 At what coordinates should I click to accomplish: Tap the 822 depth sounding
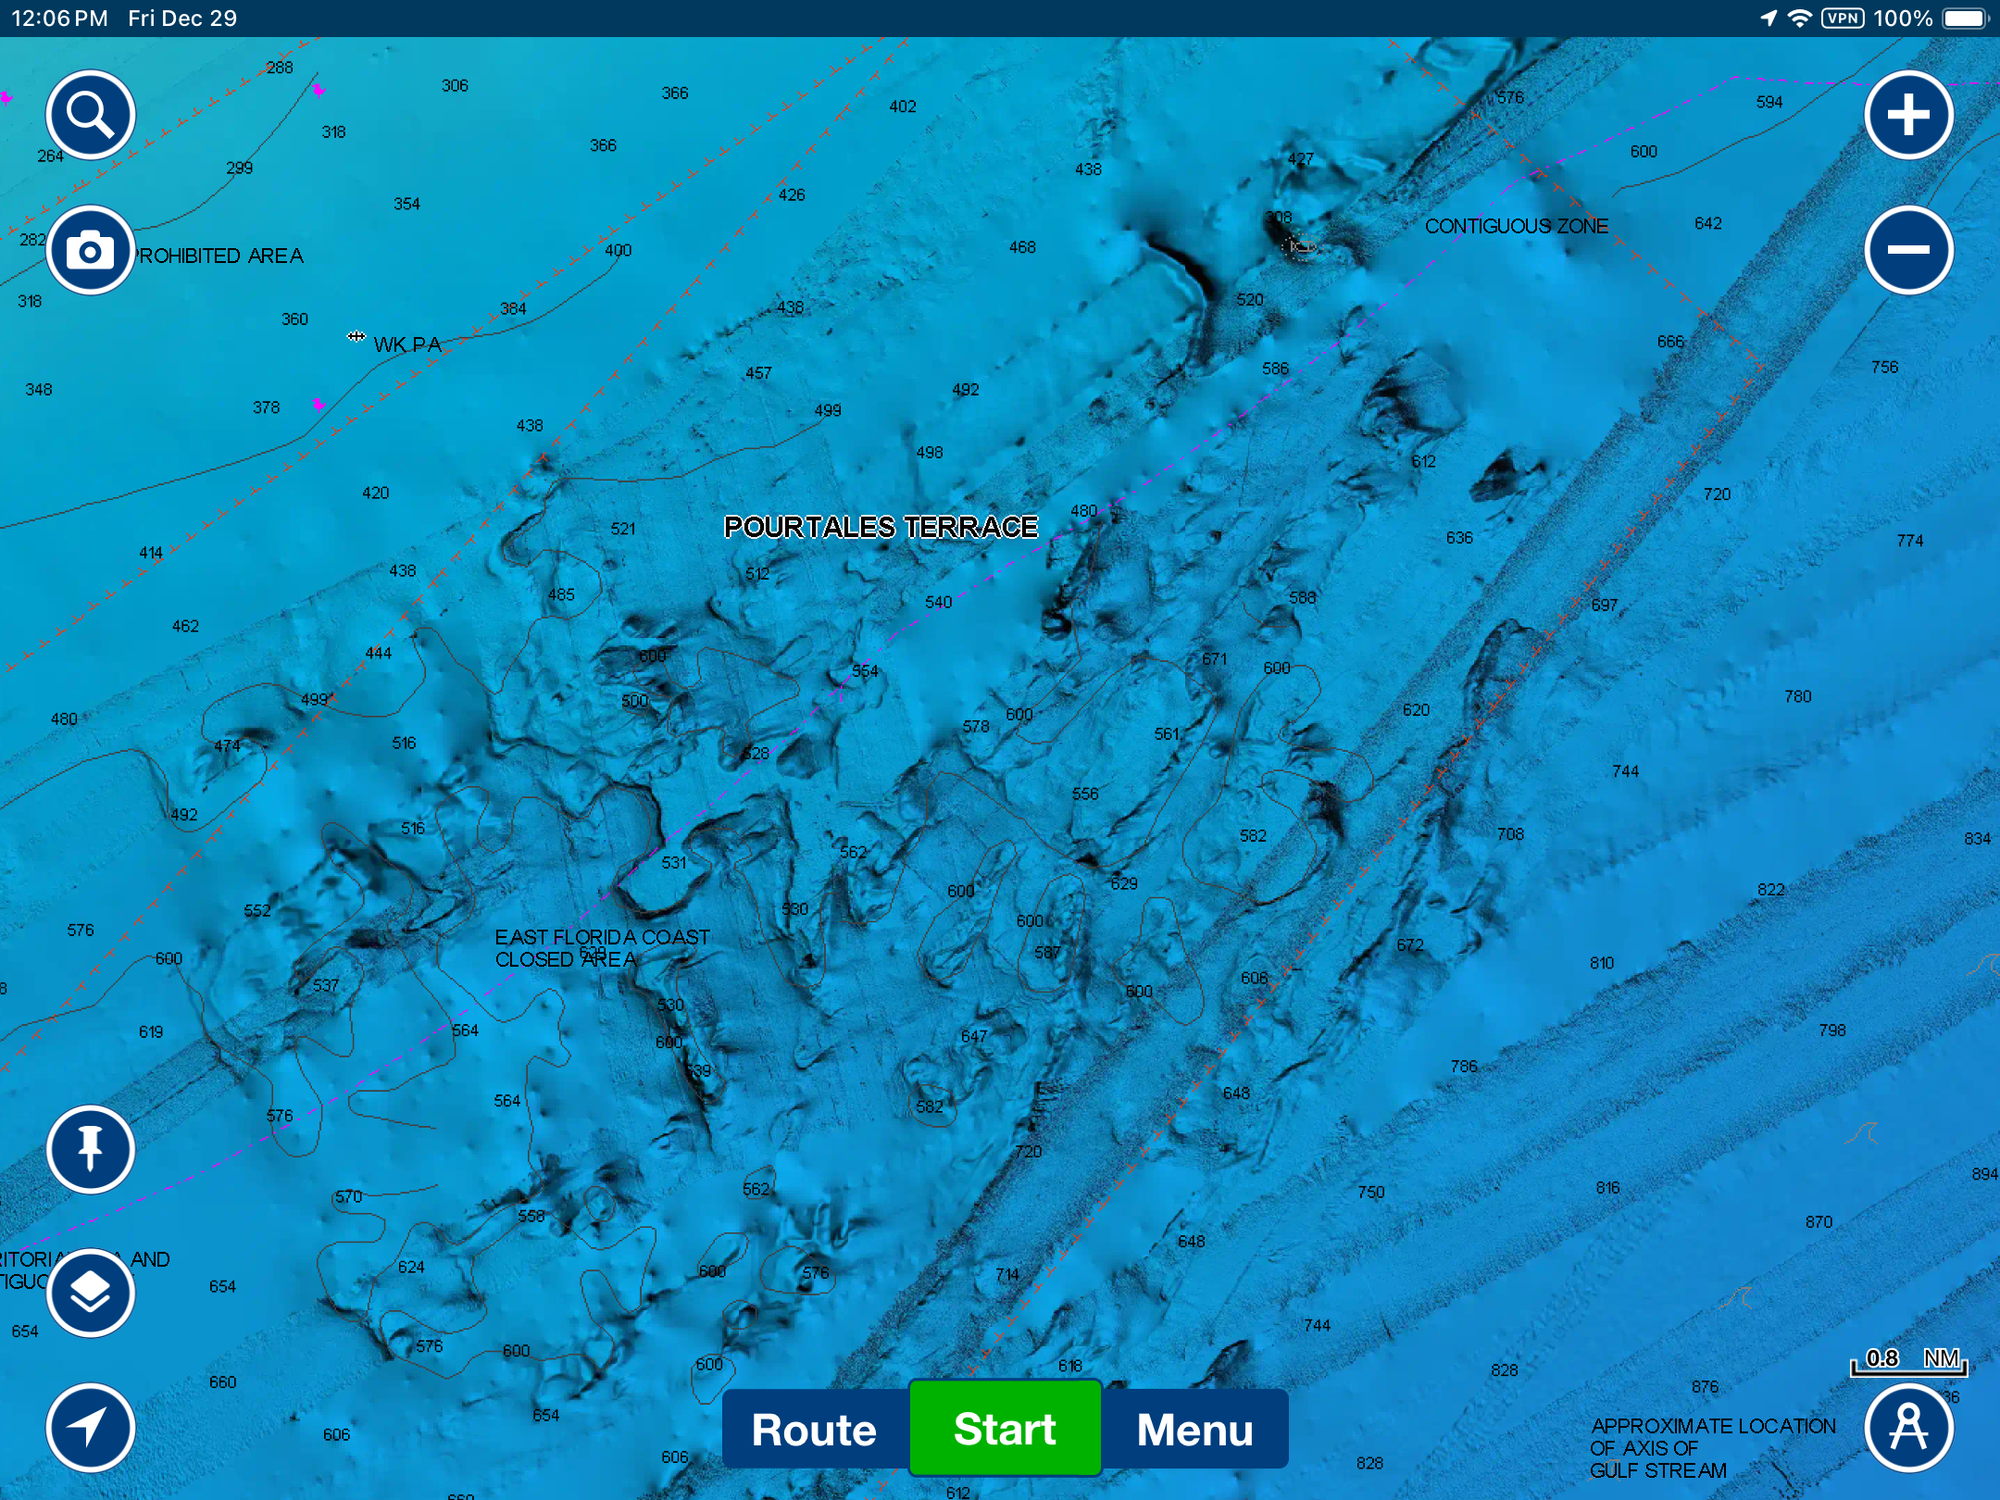coord(1771,890)
